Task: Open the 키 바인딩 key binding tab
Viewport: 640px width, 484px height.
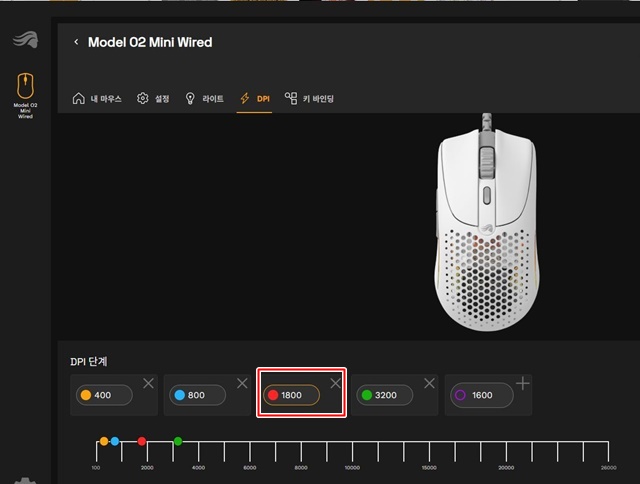Action: pyautogui.click(x=309, y=98)
